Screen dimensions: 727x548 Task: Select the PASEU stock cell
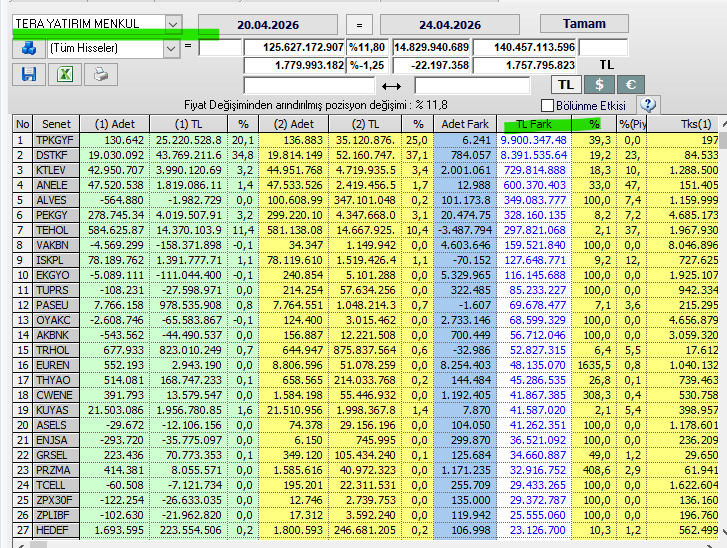(56, 305)
